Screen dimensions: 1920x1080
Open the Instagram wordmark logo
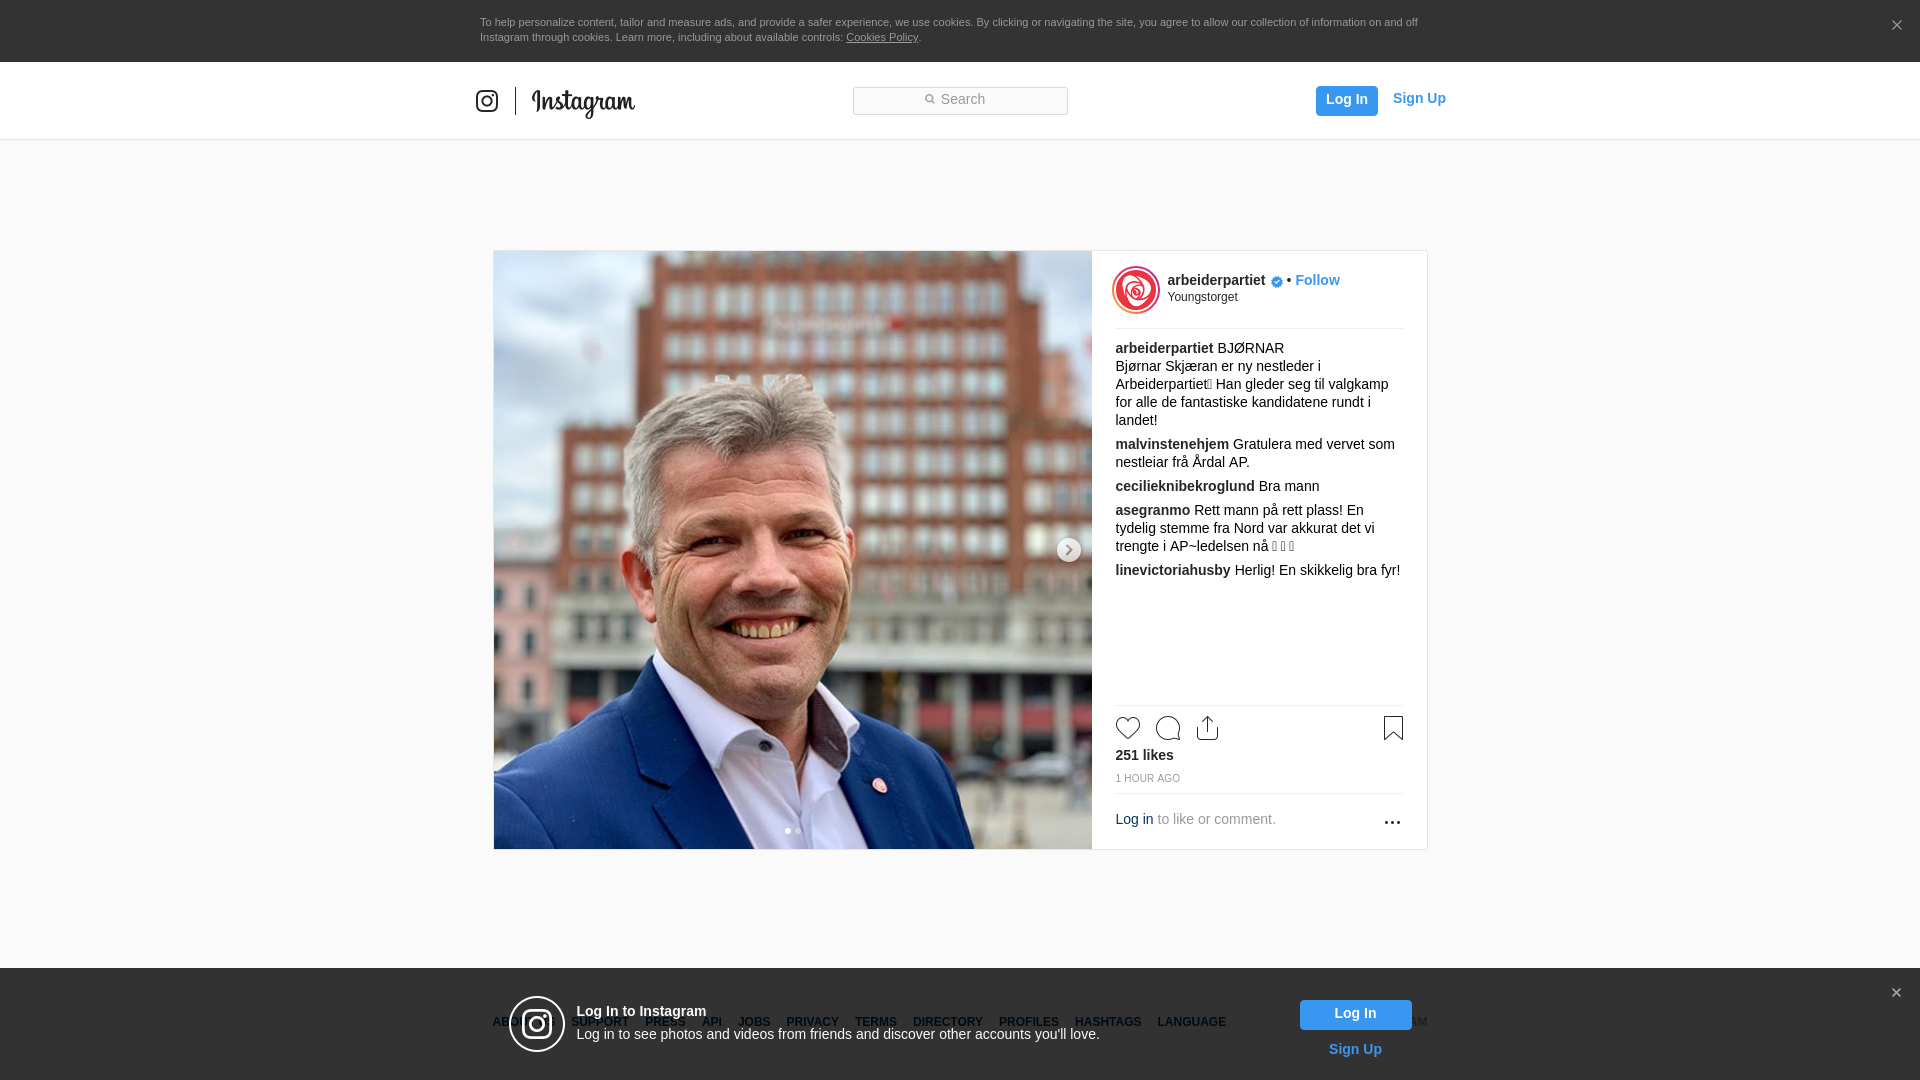(583, 103)
